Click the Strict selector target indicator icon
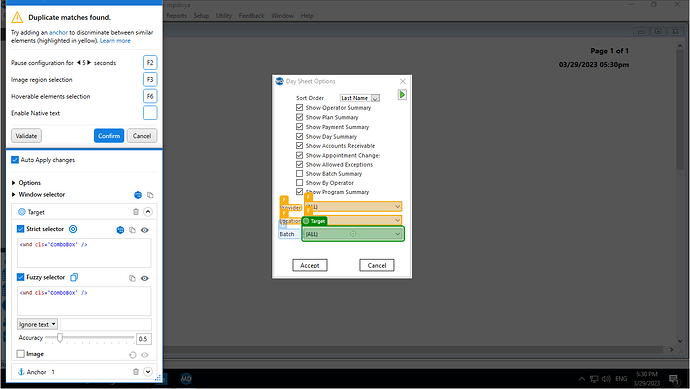This screenshot has height=389, width=690. click(x=73, y=229)
